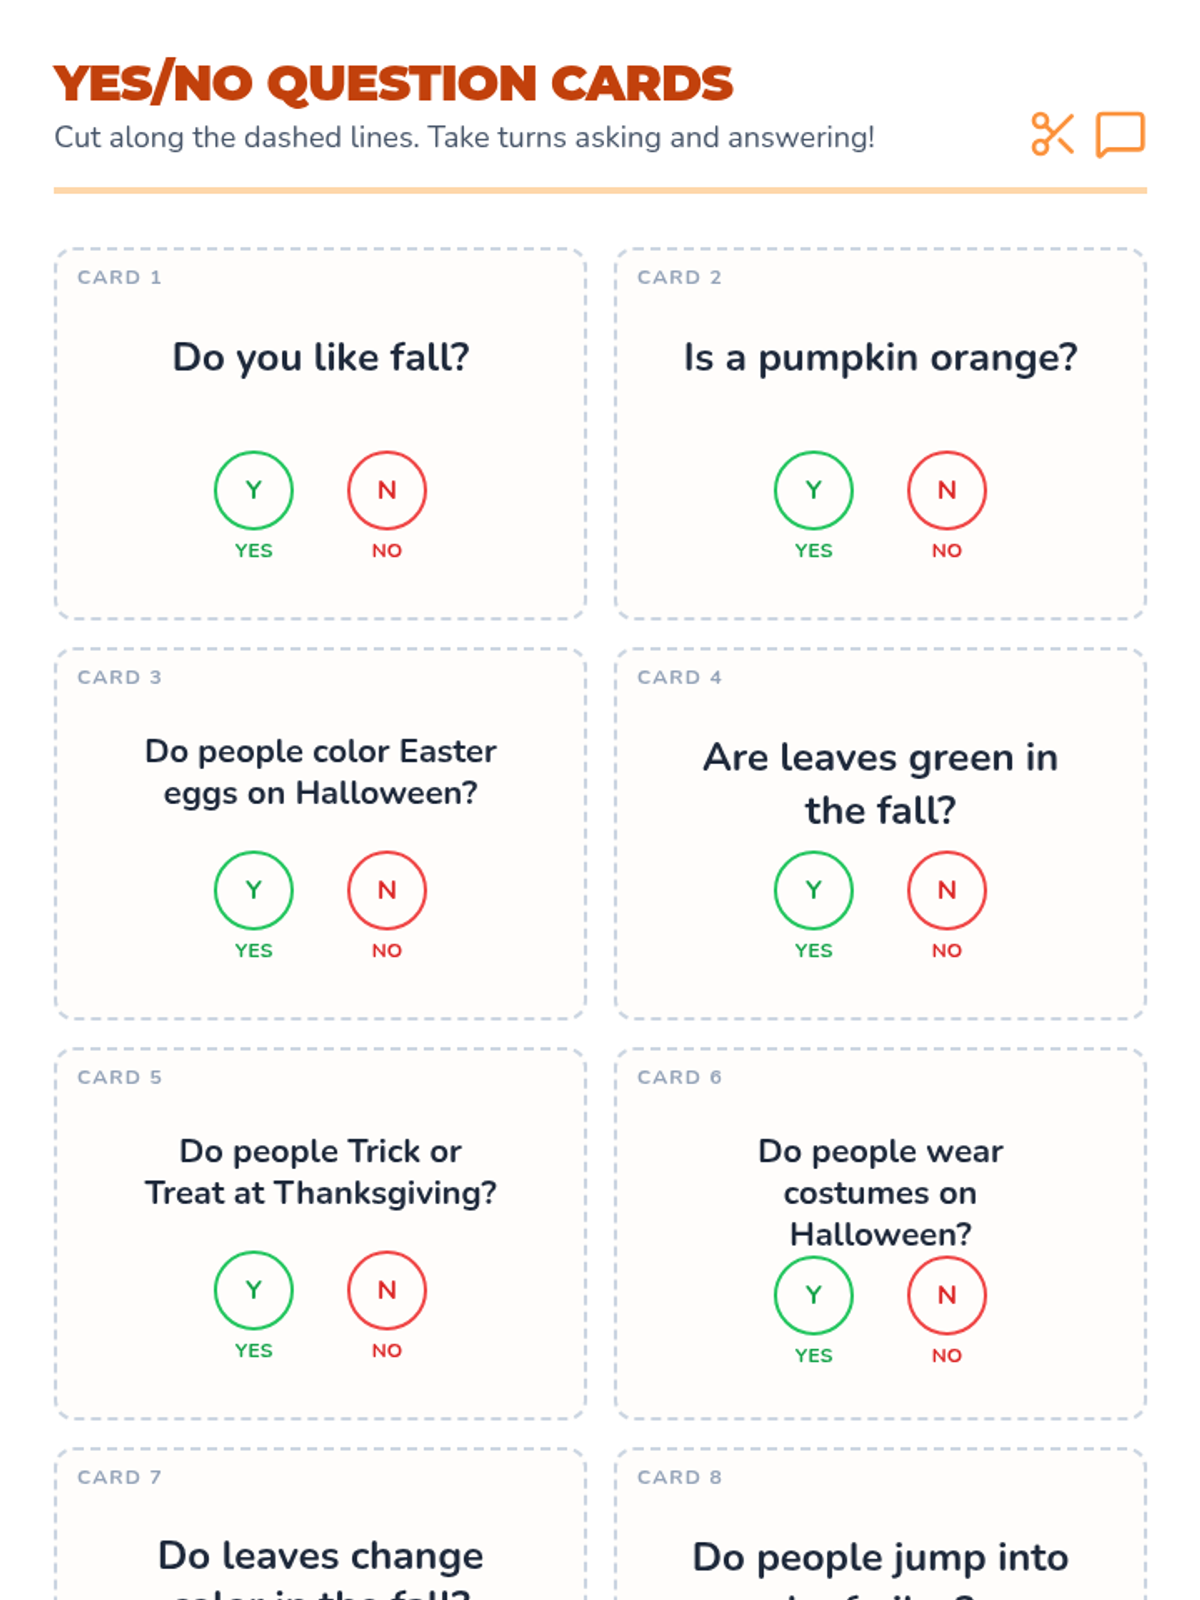Select Yes on Card 1 fall question
This screenshot has height=1600, width=1200.
tap(254, 490)
